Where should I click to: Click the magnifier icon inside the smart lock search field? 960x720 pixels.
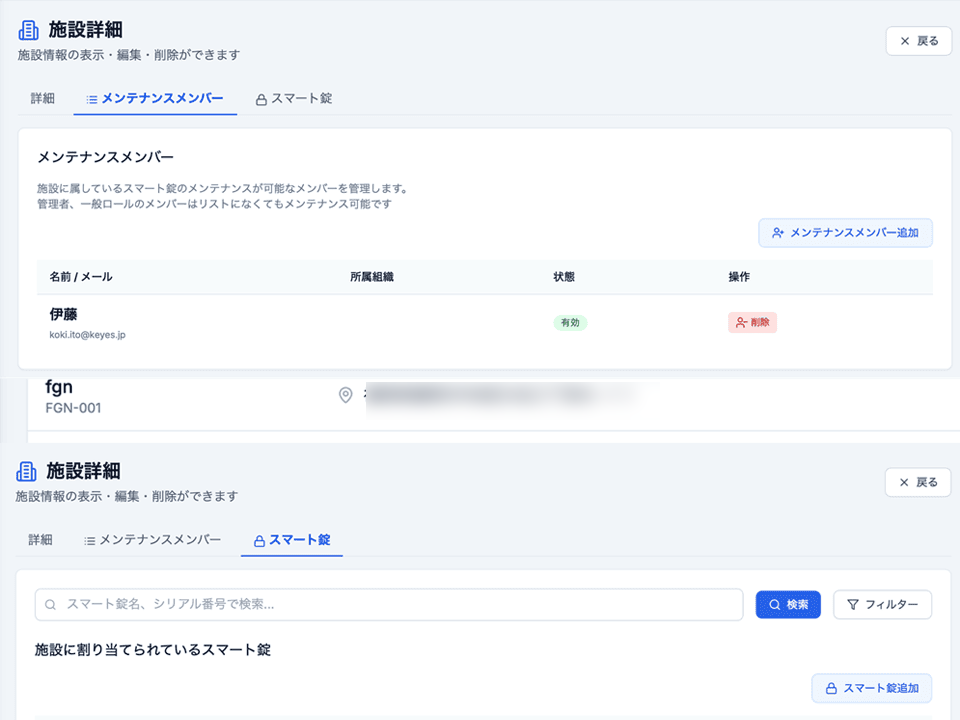click(51, 605)
